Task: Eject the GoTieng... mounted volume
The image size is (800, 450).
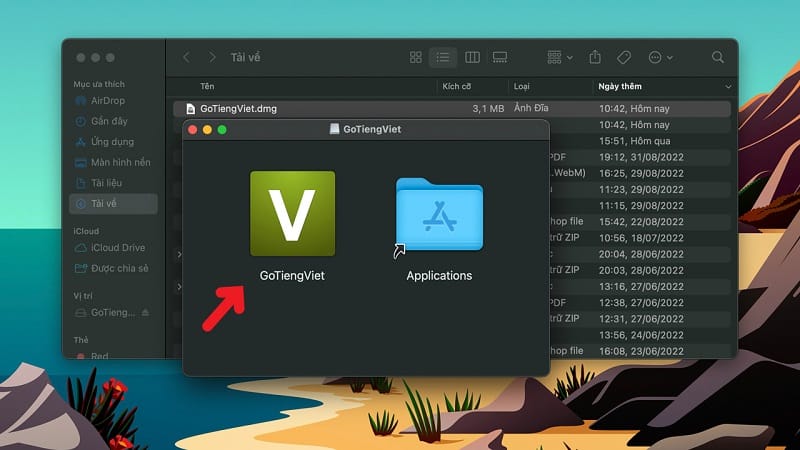Action: pyautogui.click(x=146, y=312)
